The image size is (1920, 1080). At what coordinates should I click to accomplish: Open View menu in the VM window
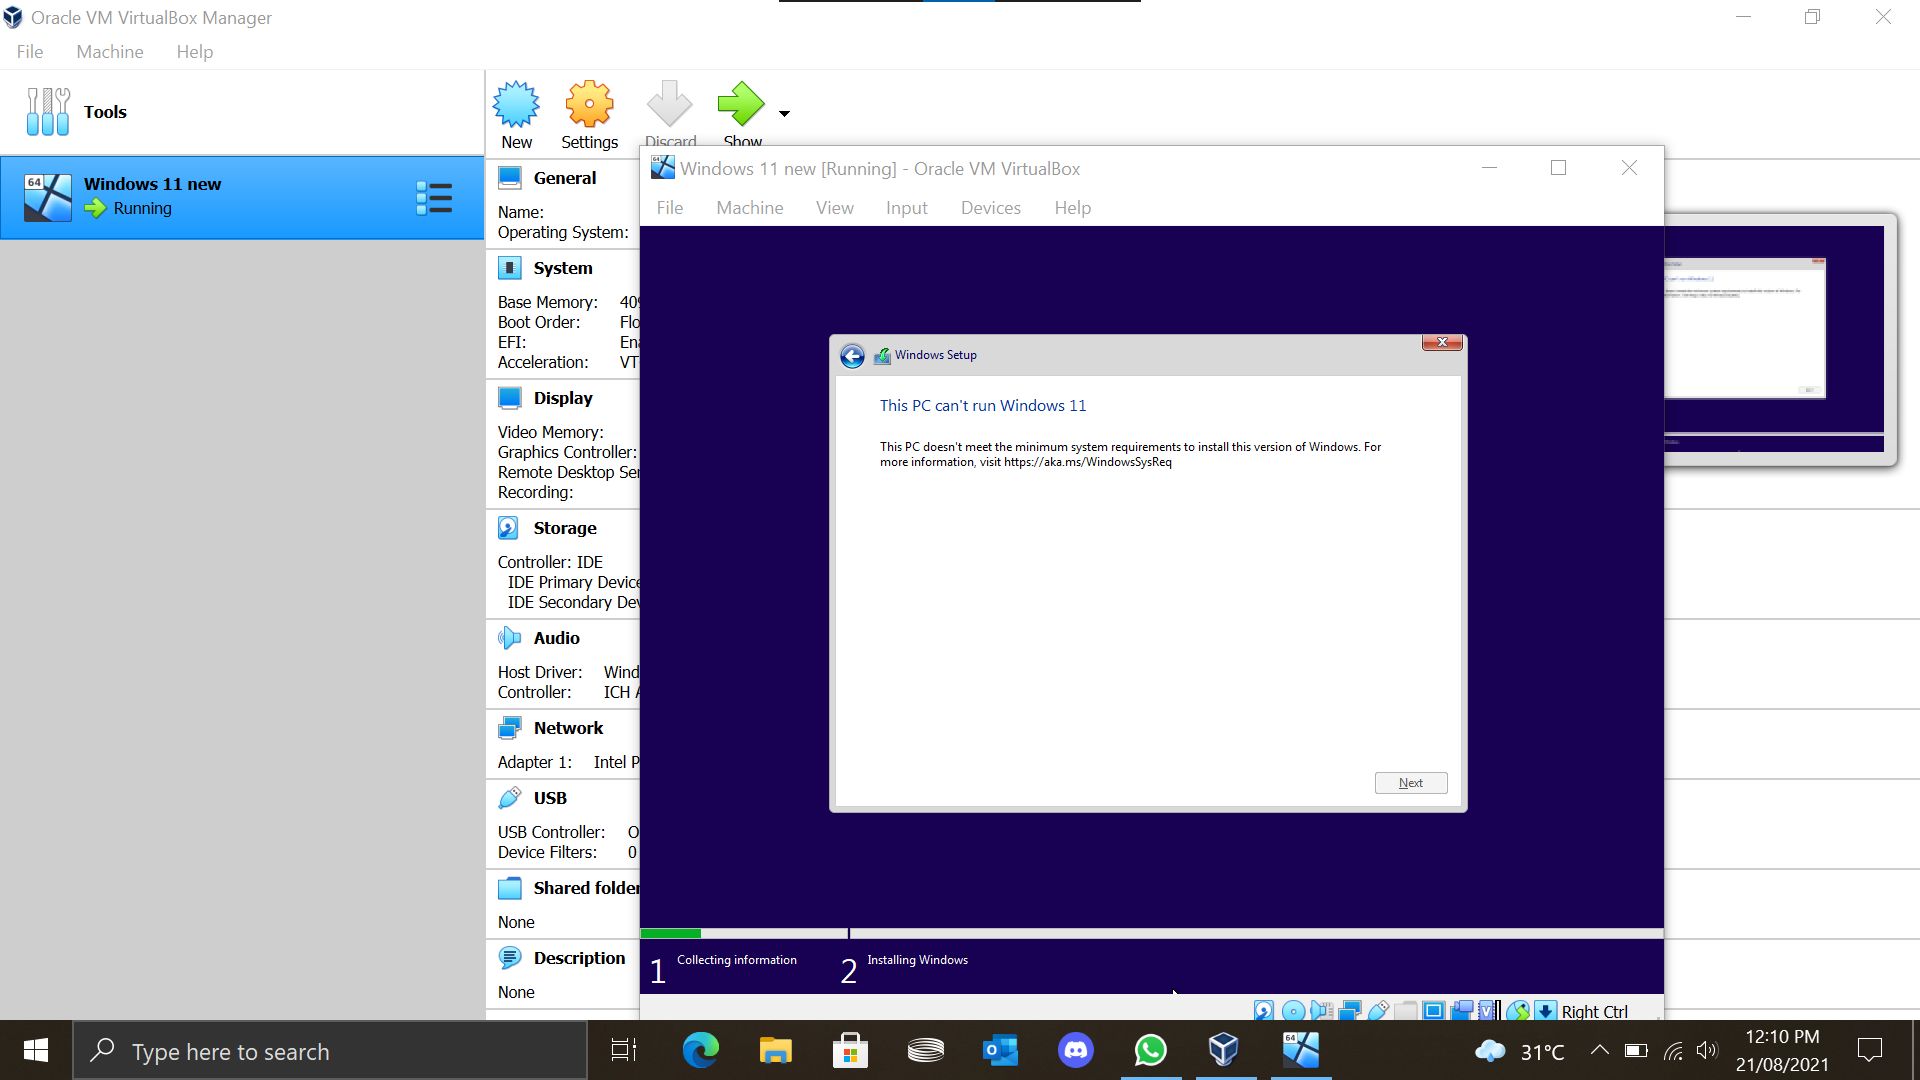[x=835, y=208]
